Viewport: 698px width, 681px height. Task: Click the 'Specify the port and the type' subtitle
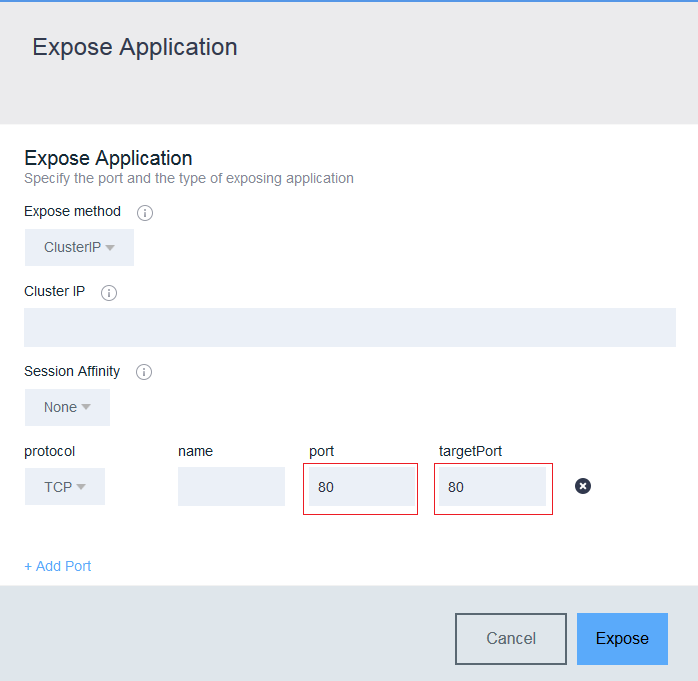pos(189,178)
